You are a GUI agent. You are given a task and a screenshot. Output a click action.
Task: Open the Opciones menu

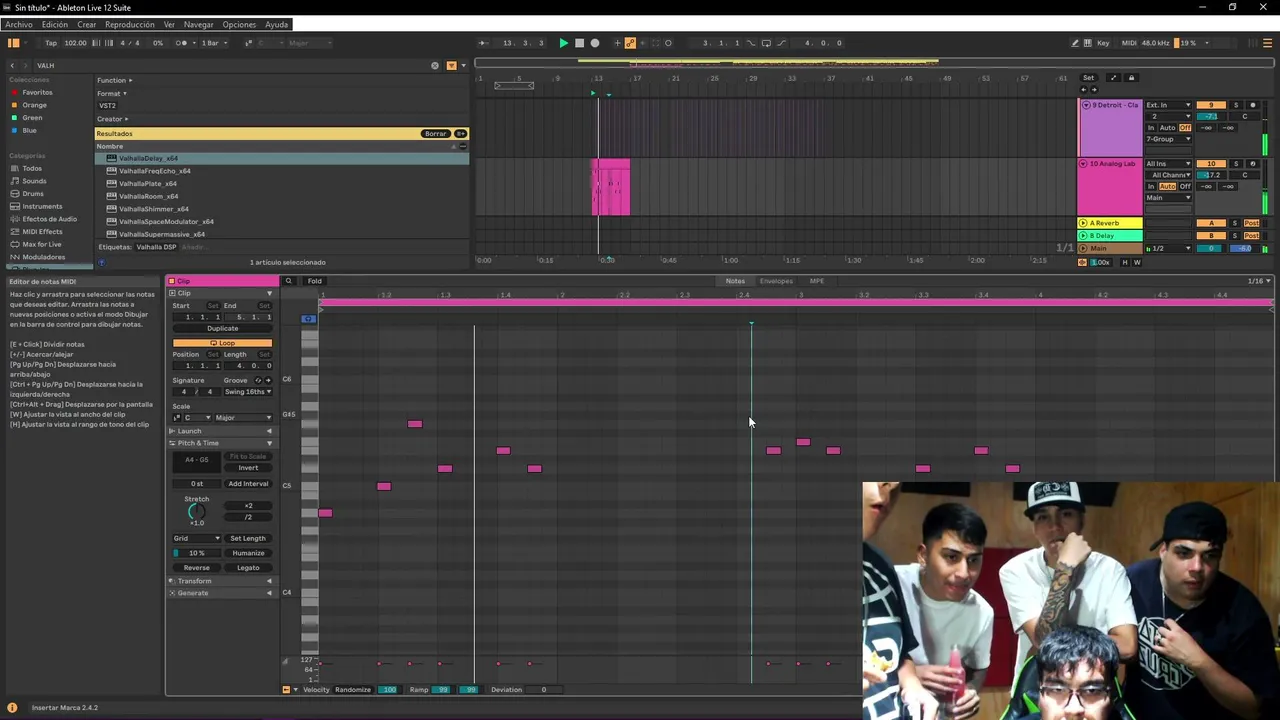point(239,24)
